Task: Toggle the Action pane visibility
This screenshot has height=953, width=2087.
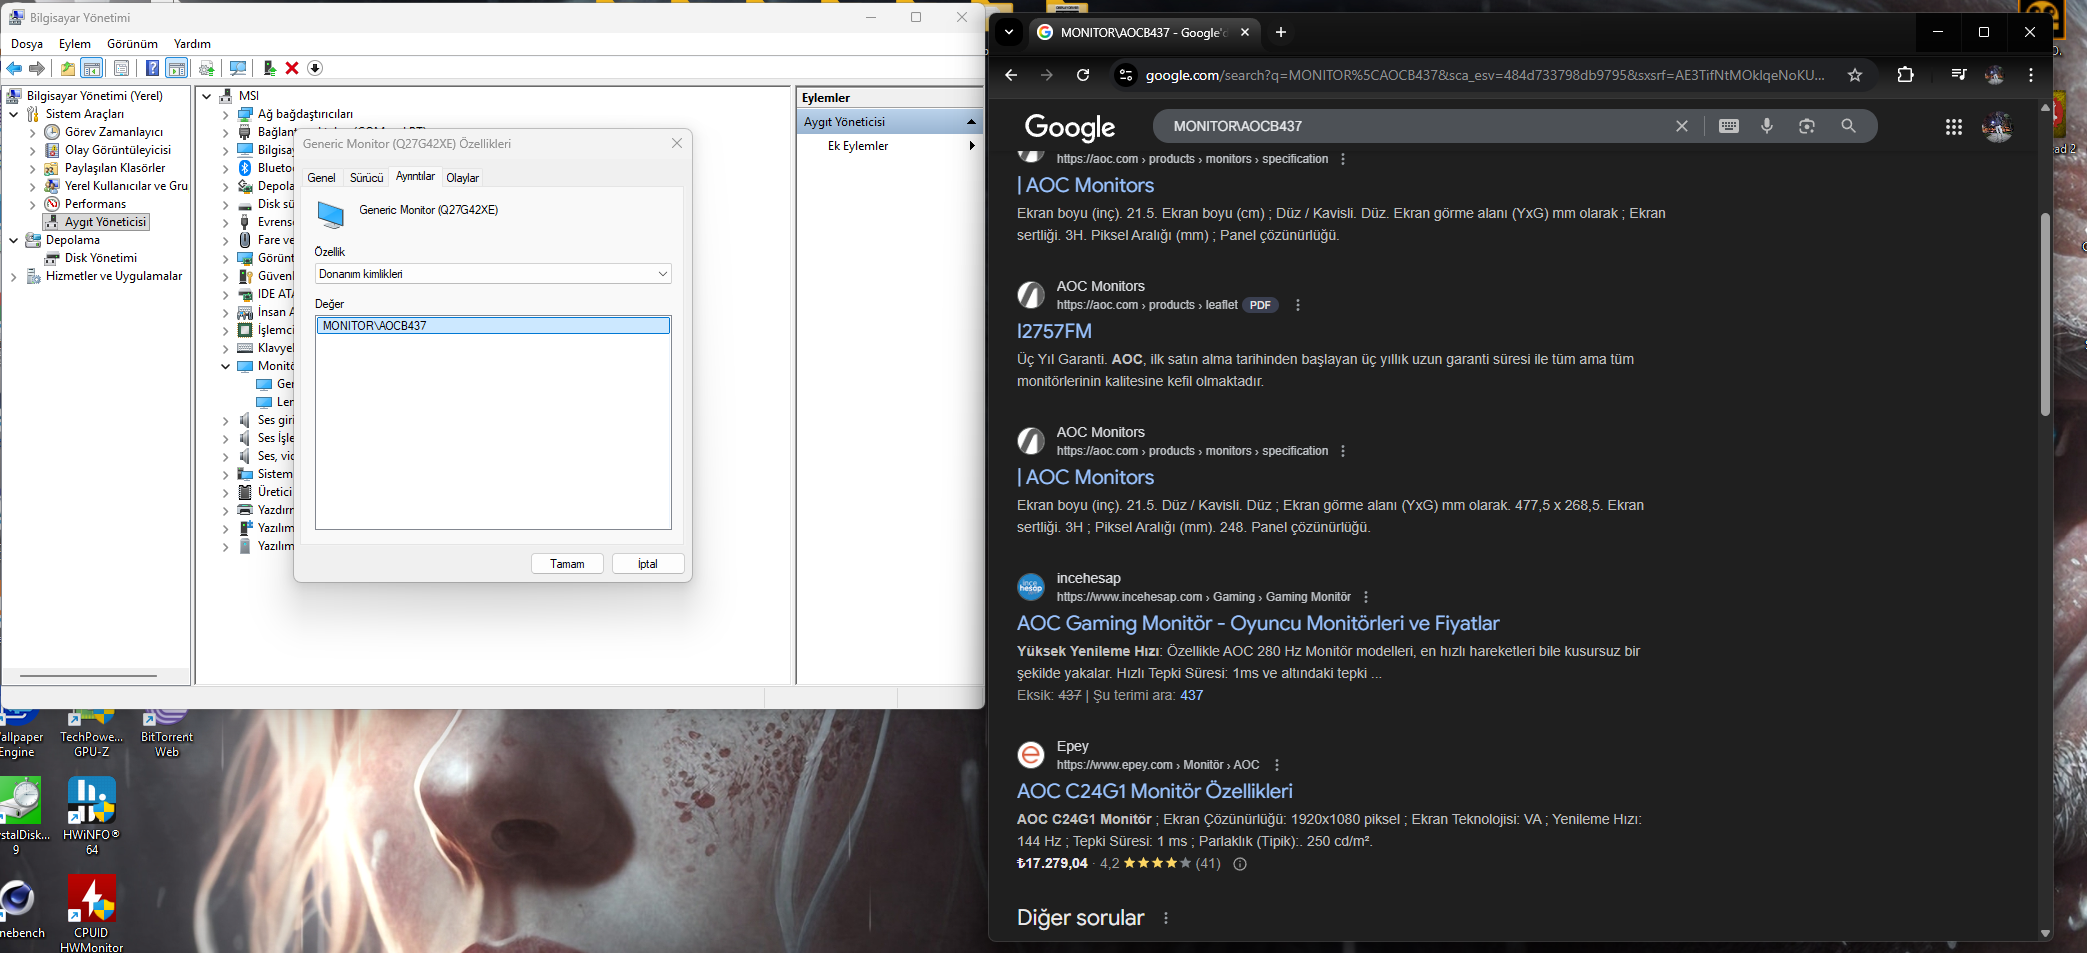Action: coord(177,68)
